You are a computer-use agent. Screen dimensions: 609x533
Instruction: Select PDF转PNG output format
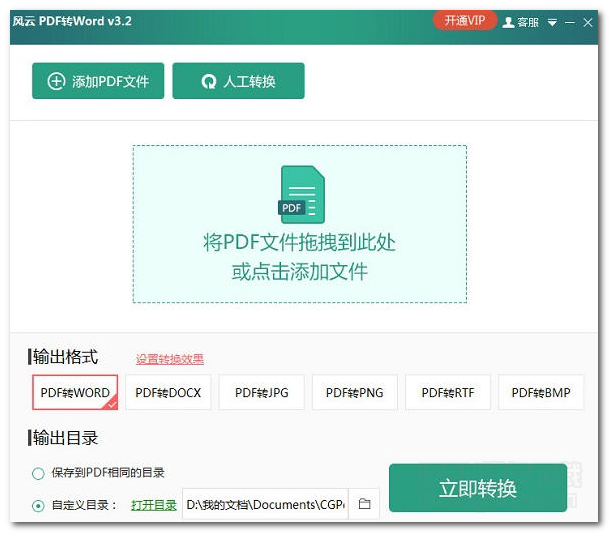point(355,392)
